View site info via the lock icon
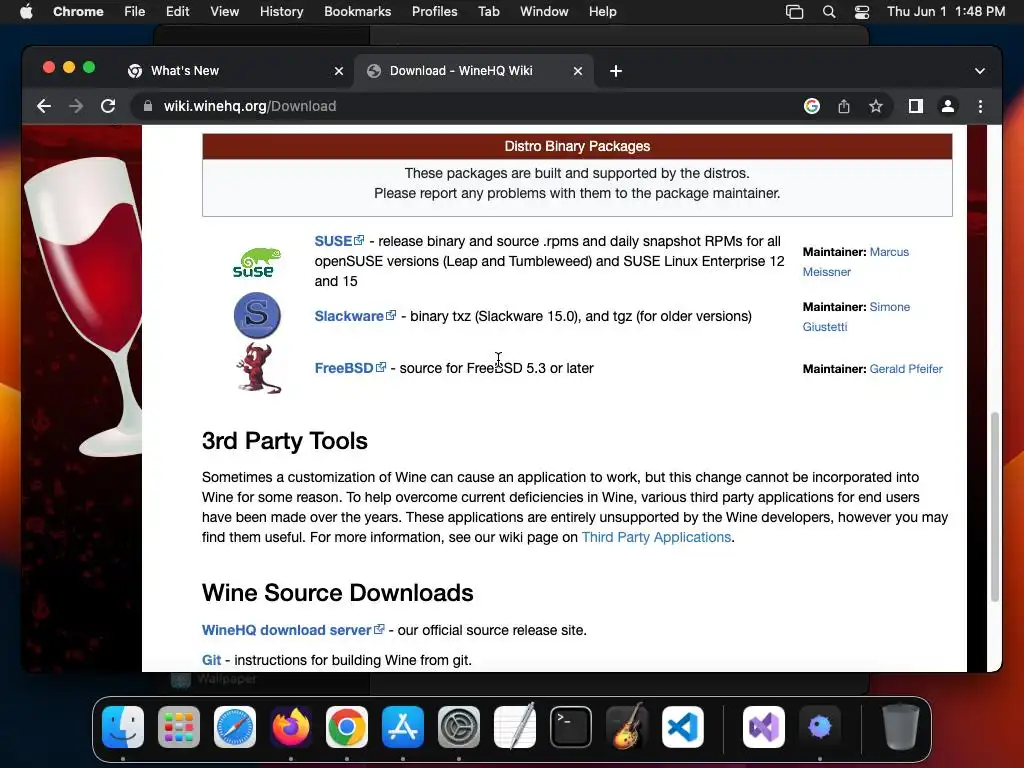 click(148, 106)
